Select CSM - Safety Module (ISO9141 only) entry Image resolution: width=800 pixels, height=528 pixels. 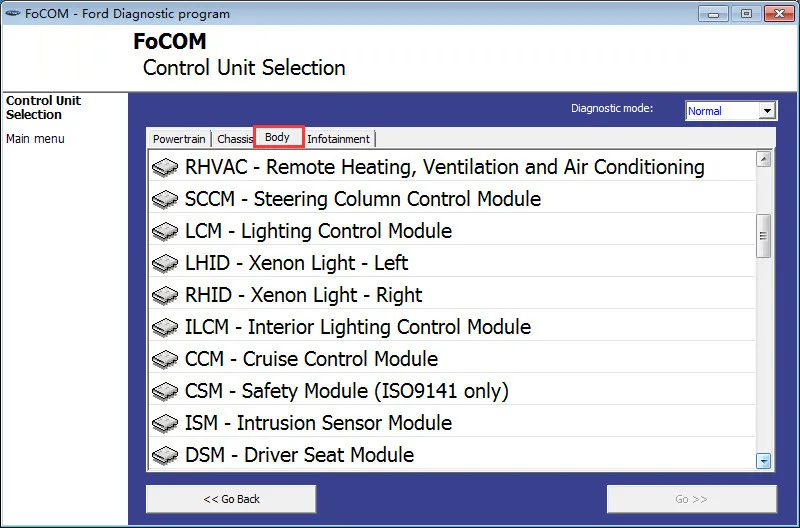[x=452, y=391]
